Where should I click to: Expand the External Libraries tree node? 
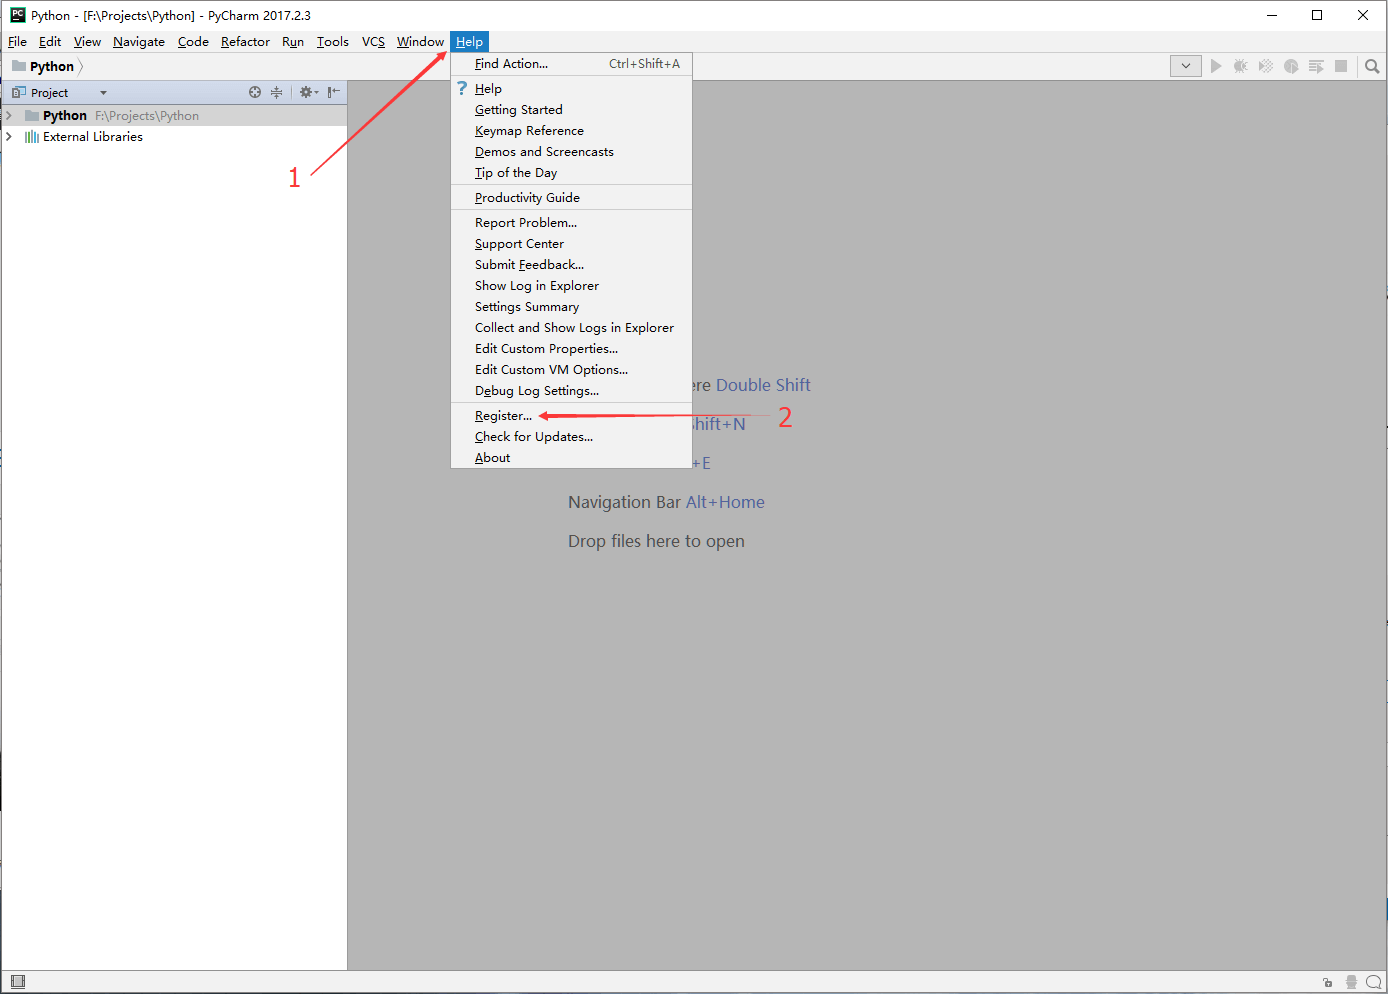click(x=10, y=137)
